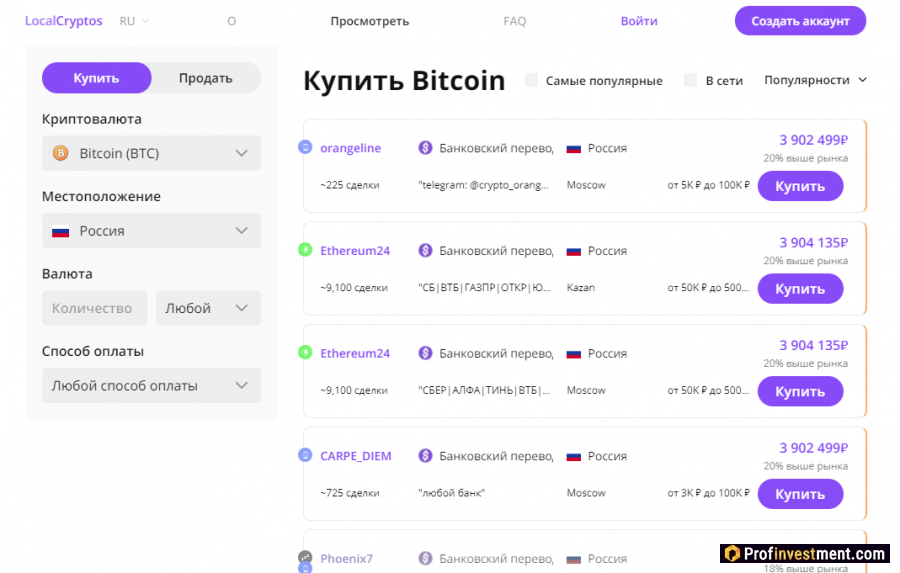Select the Купить tab in the sidebar

point(96,78)
